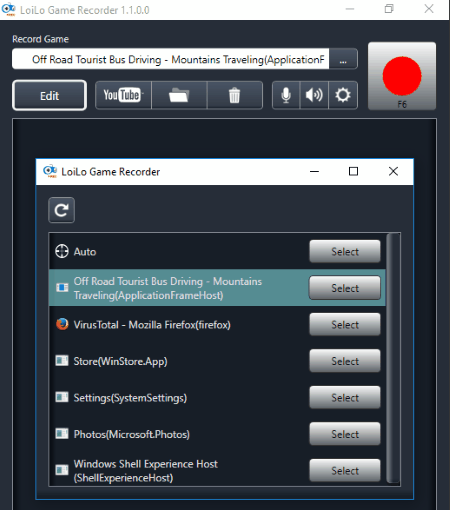This screenshot has width=450, height=510.
Task: Click the Auto crosshair target icon
Action: pos(62,251)
